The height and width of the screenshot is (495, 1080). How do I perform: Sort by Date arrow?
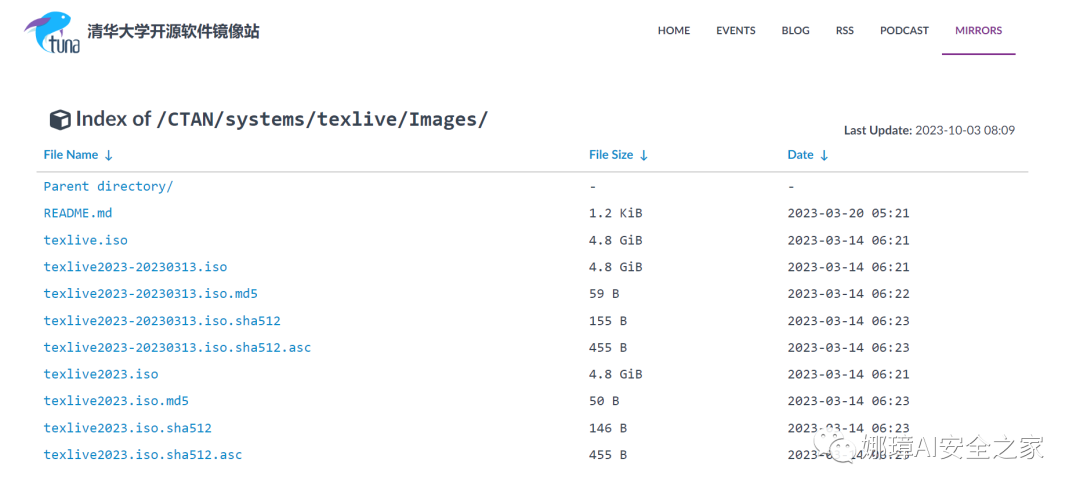[824, 155]
